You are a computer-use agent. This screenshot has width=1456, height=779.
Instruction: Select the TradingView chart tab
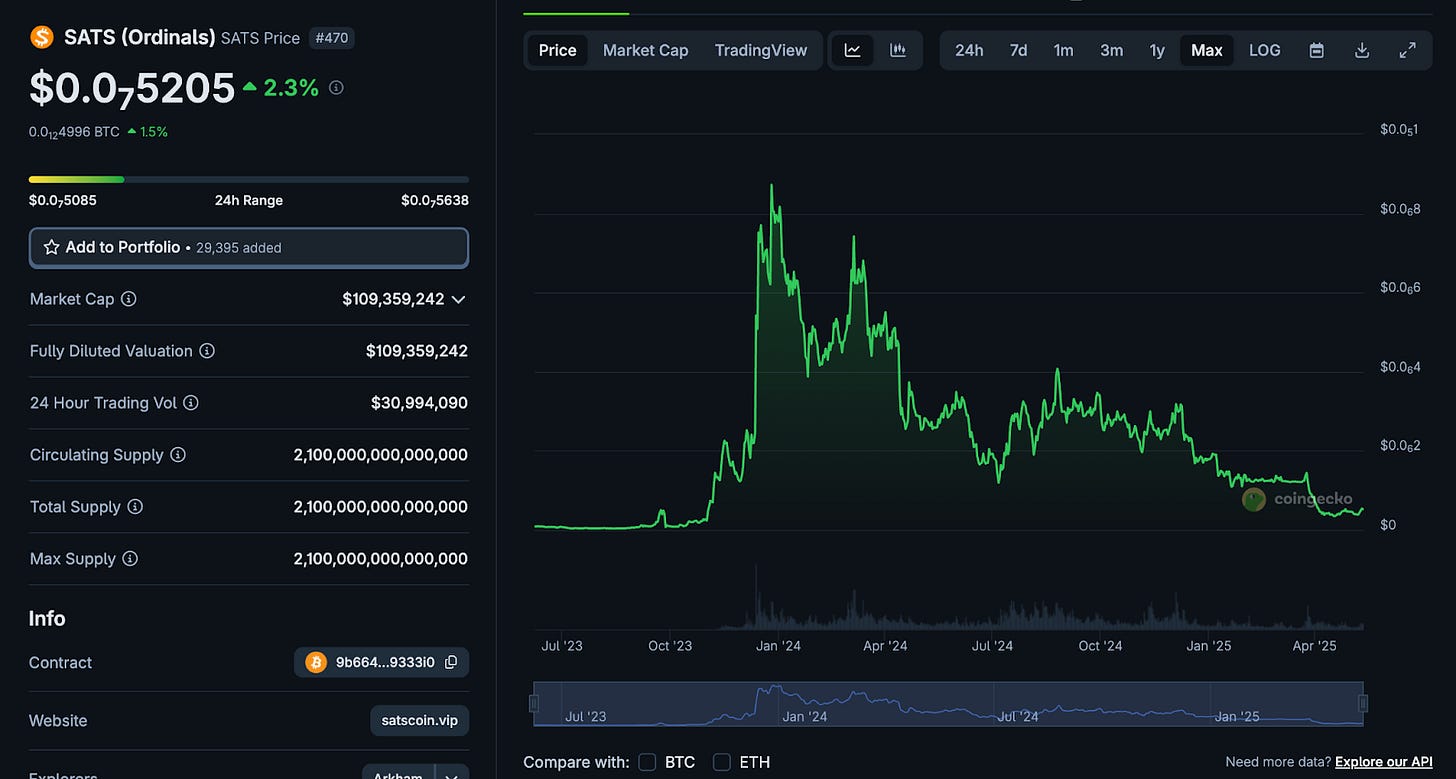point(761,50)
